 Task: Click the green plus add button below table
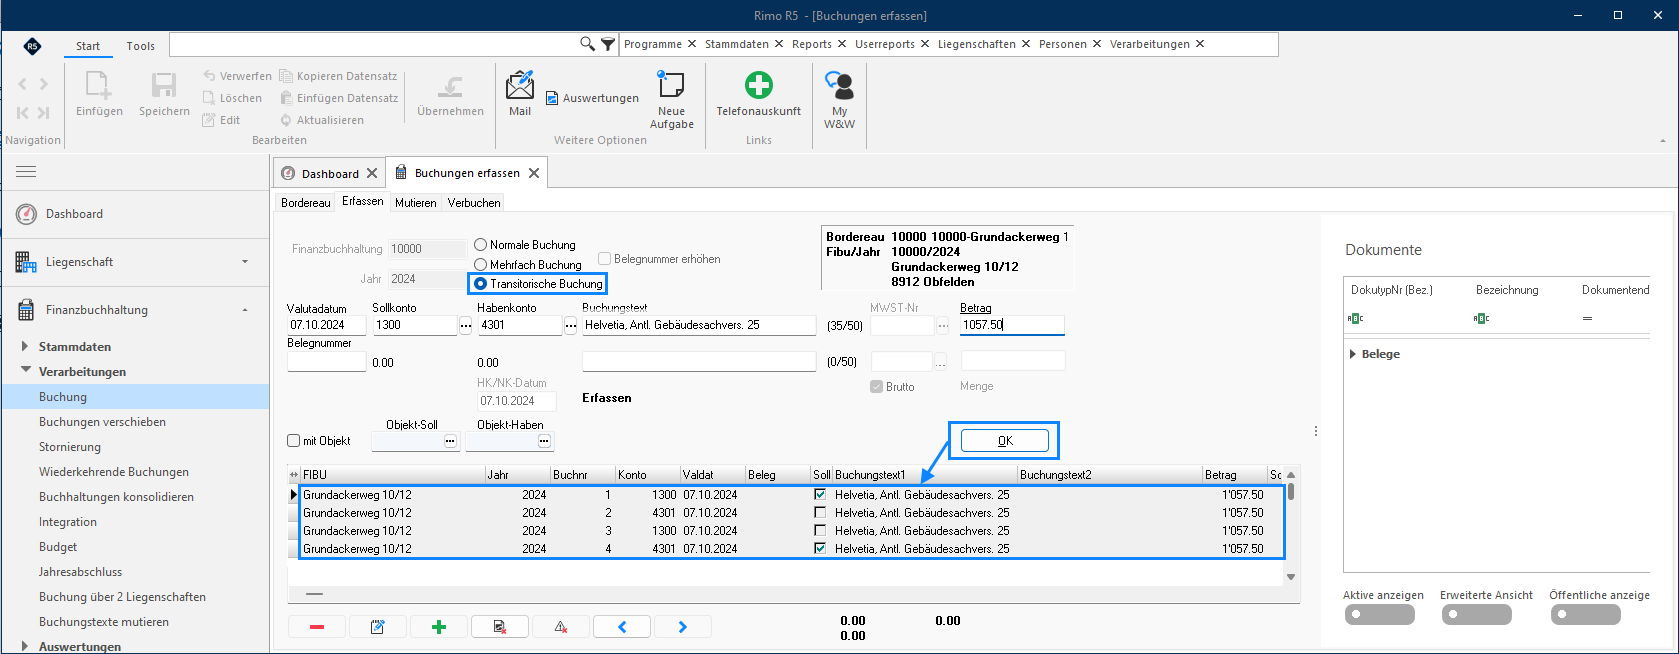point(439,627)
